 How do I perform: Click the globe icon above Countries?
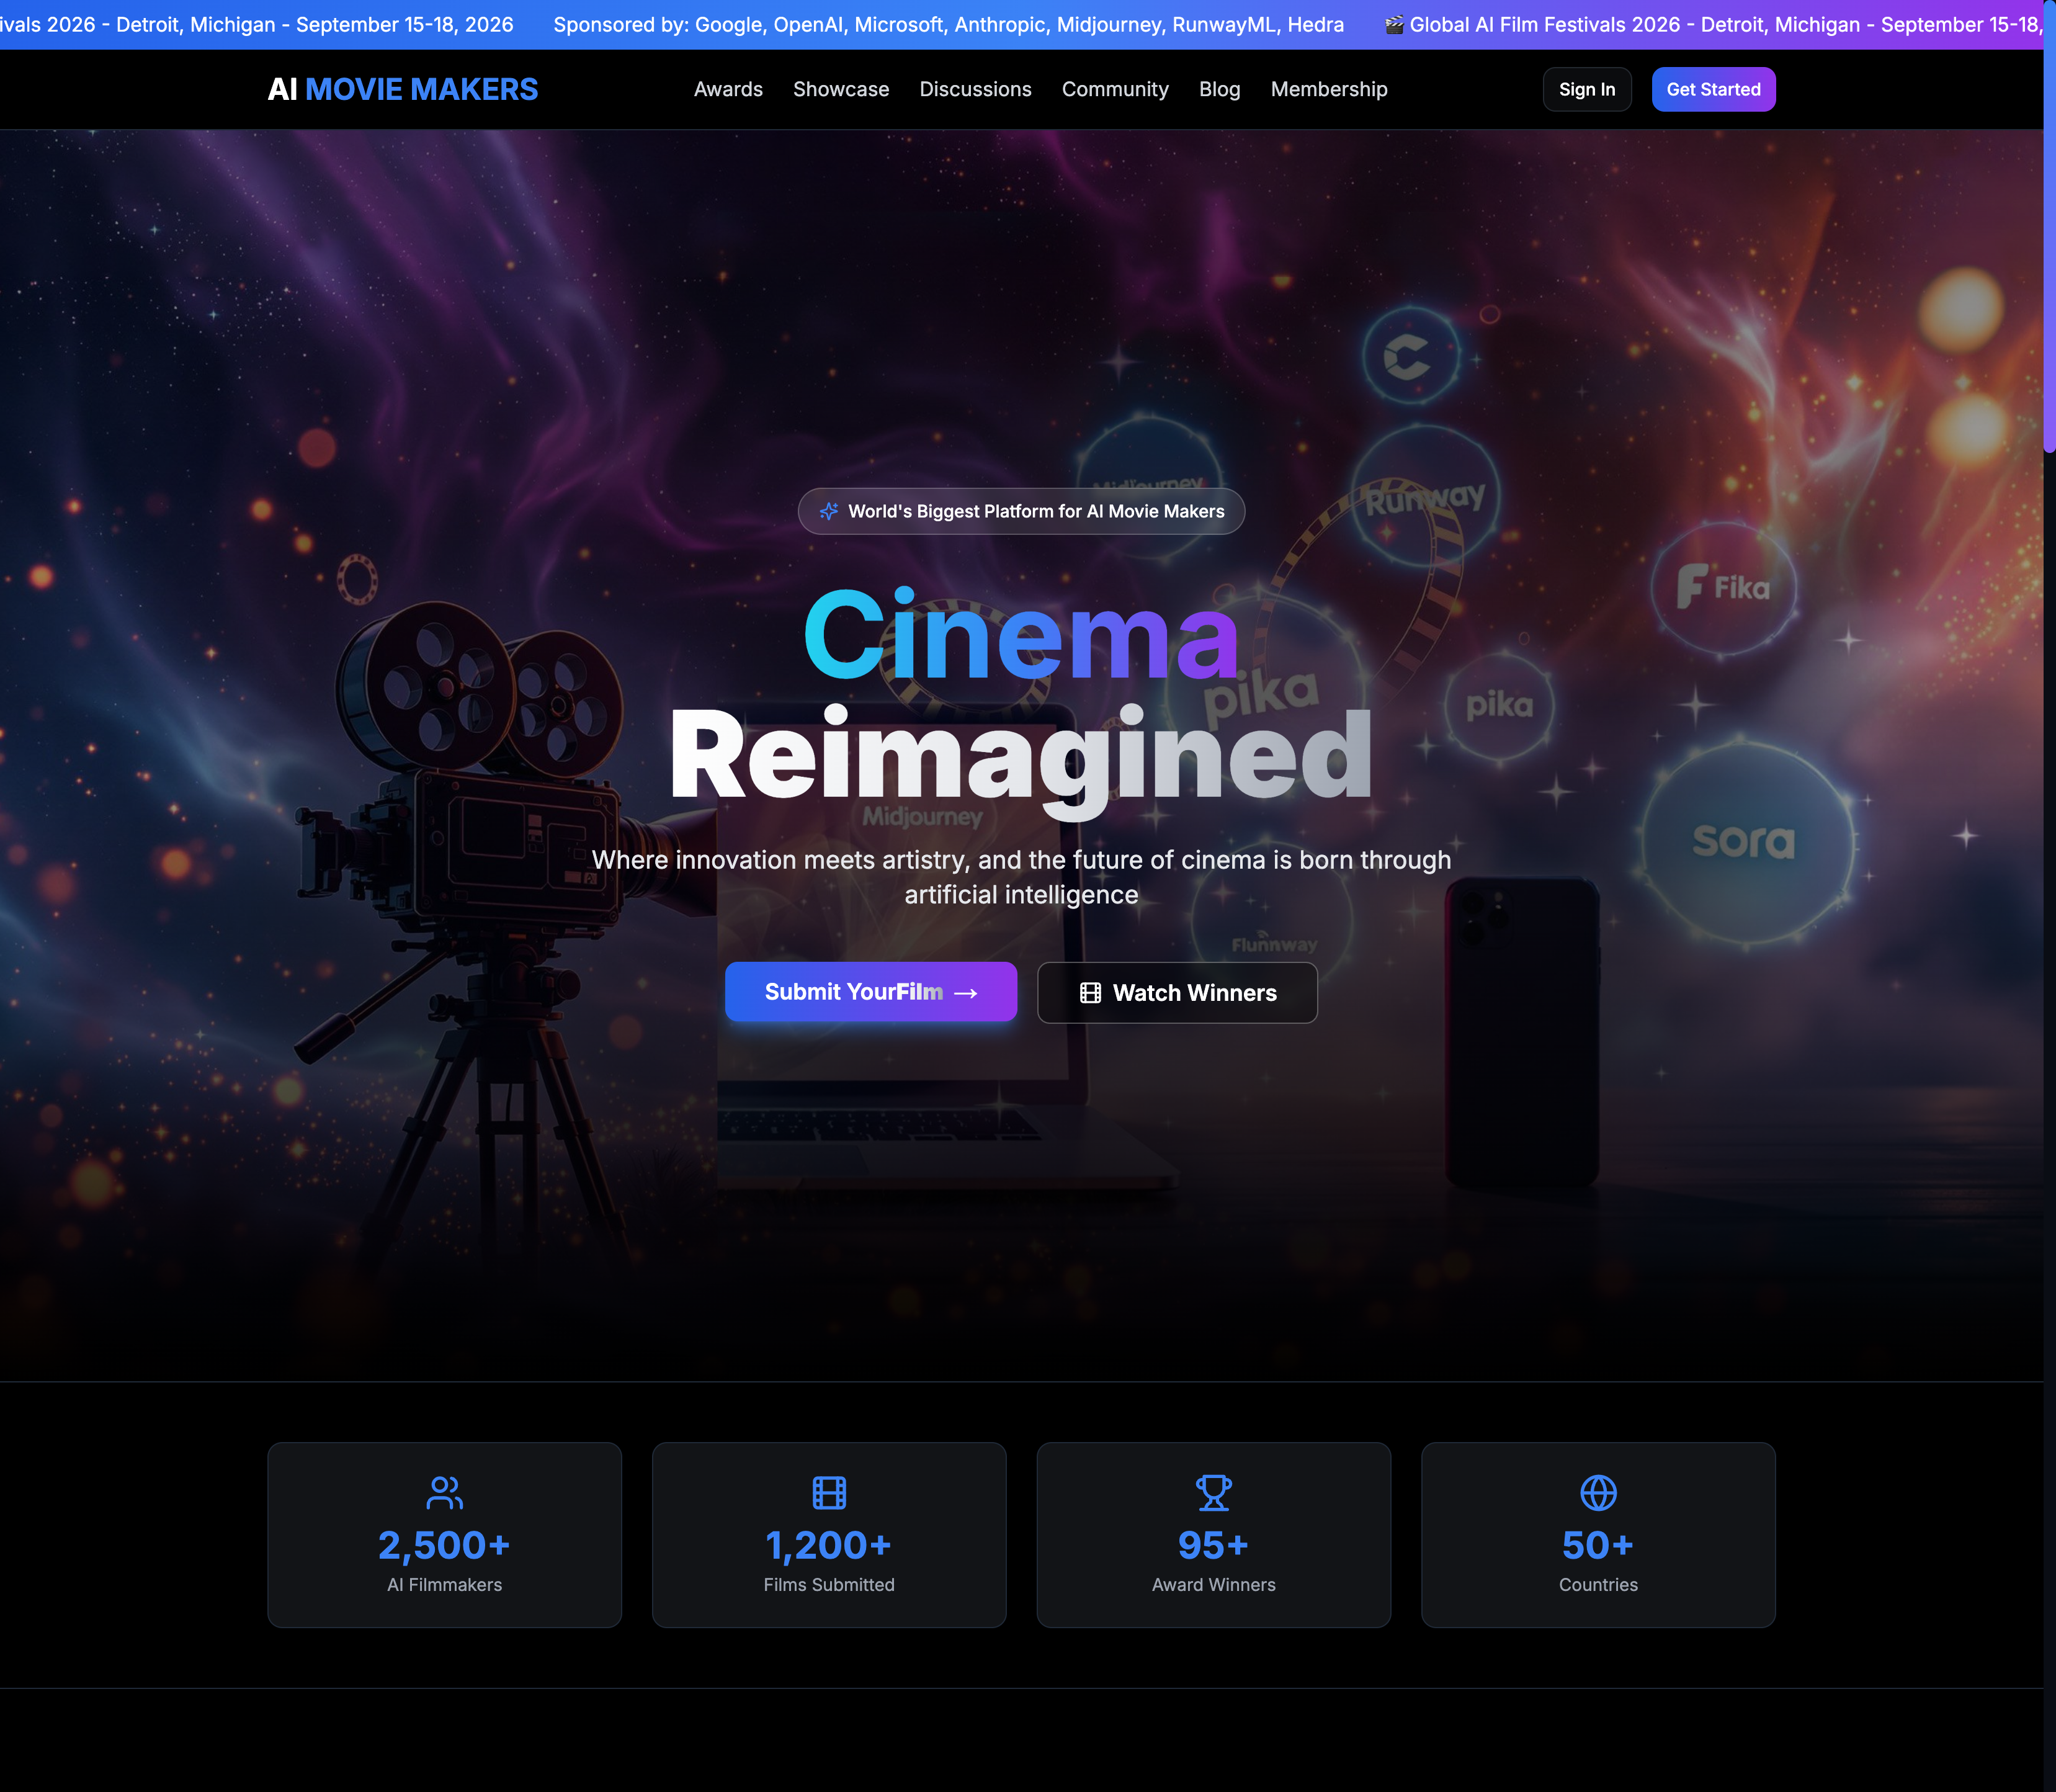(x=1598, y=1493)
